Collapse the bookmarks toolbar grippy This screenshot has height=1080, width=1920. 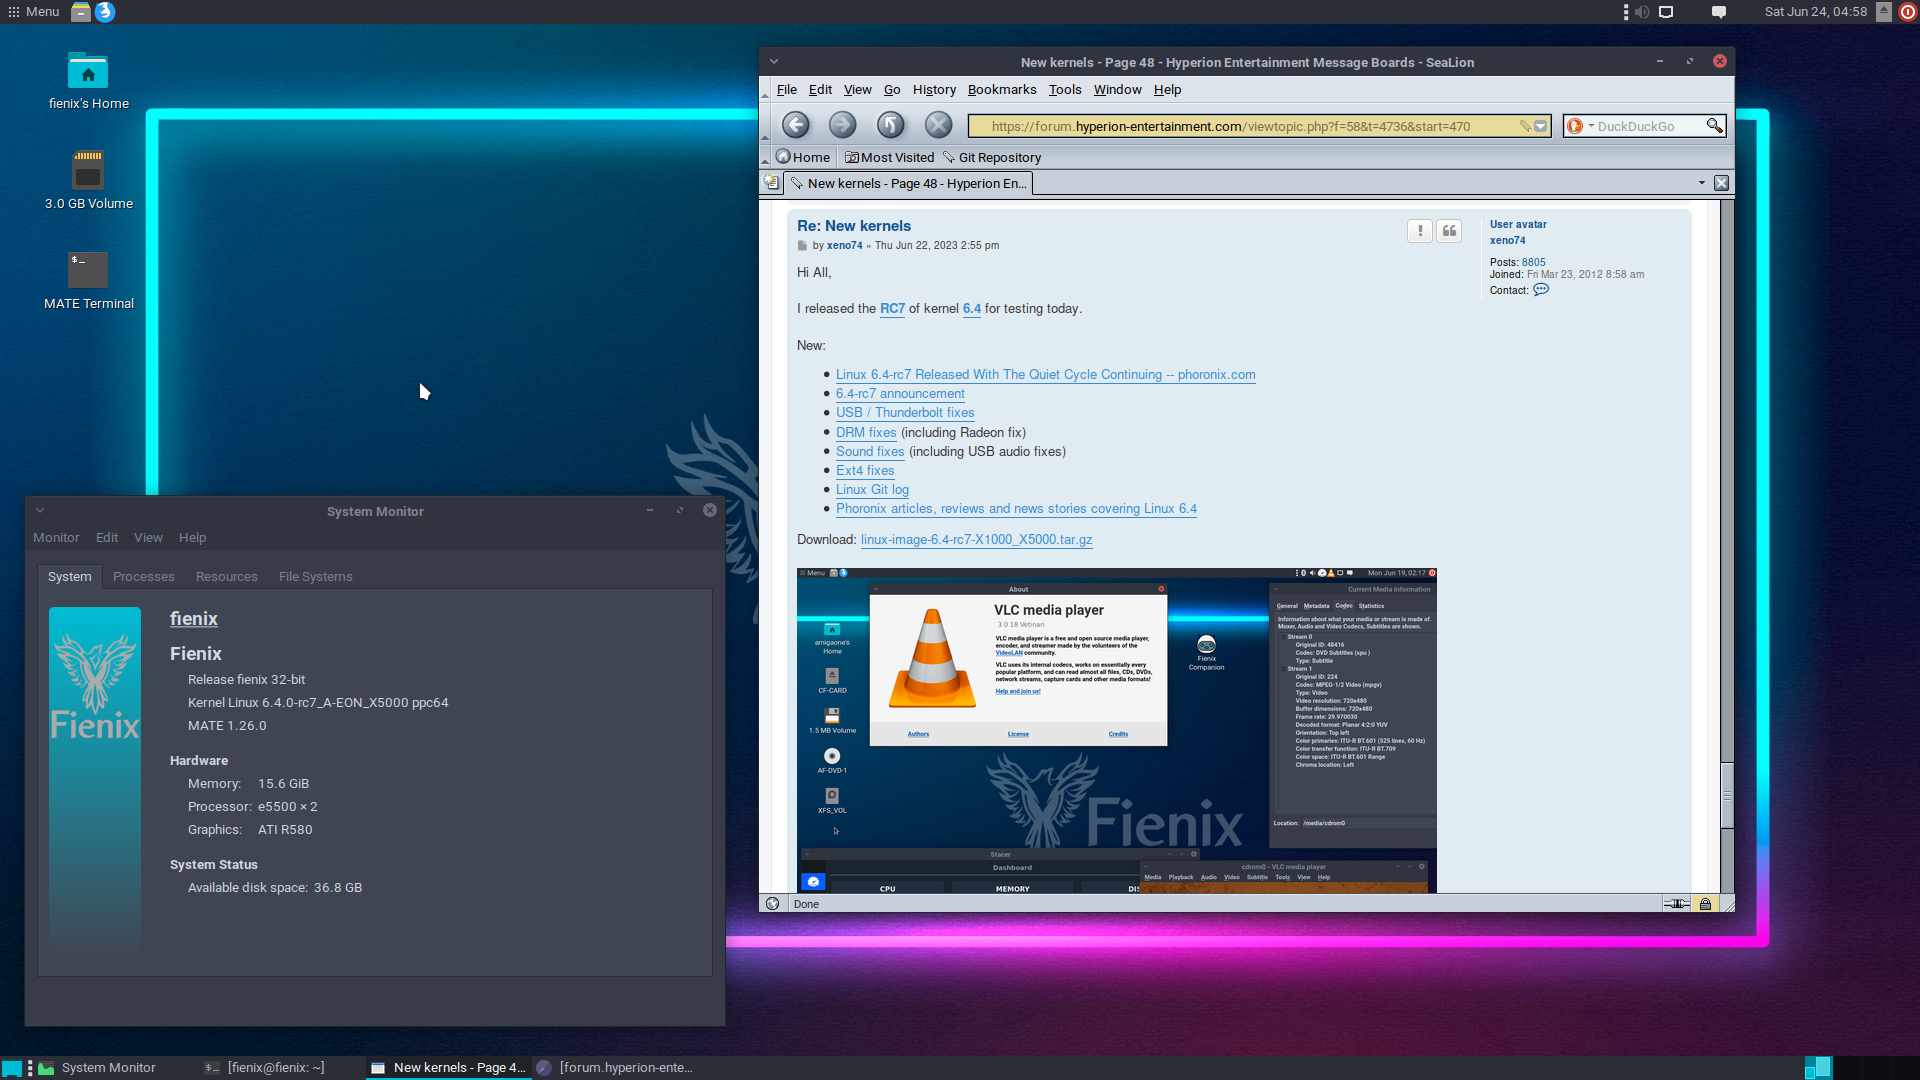tap(765, 158)
